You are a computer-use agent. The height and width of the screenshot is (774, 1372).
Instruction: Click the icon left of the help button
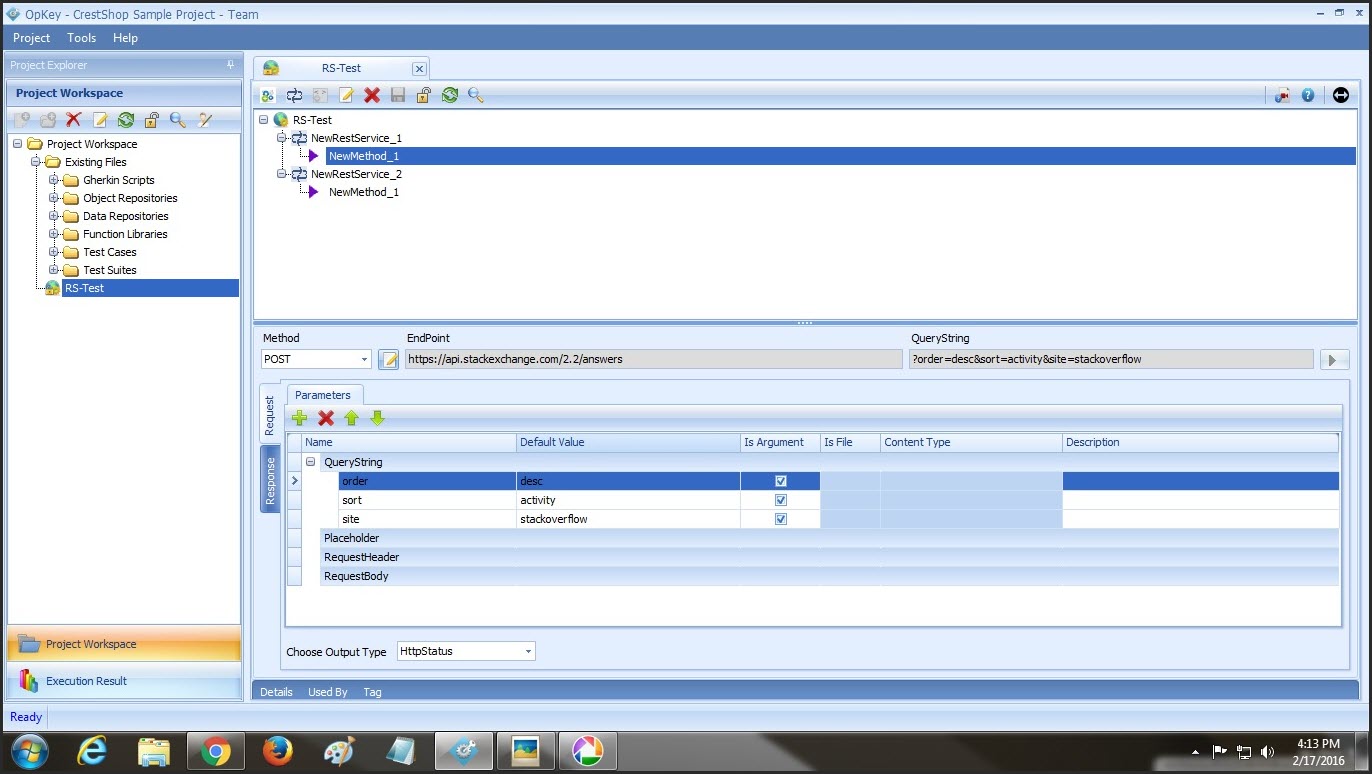[x=1282, y=95]
